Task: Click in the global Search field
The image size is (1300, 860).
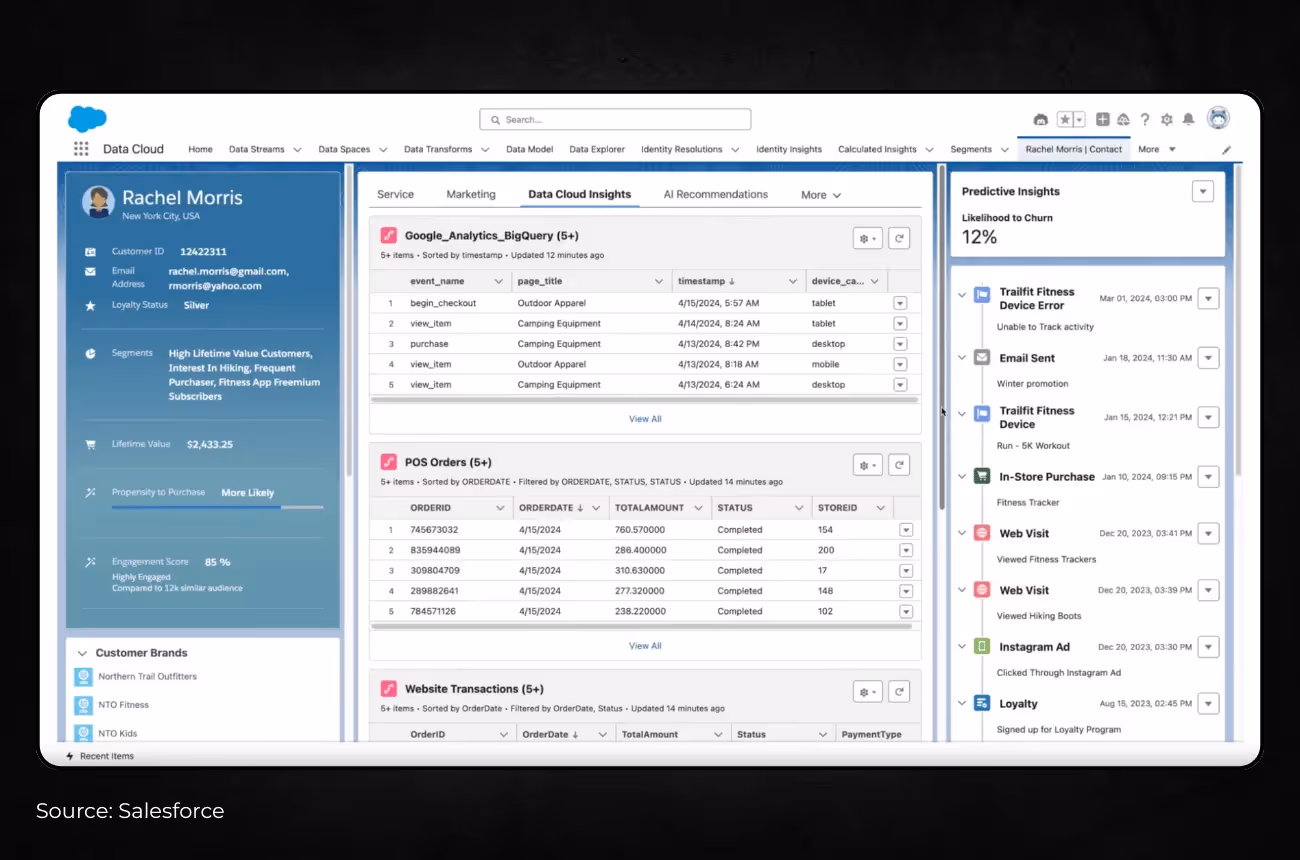Action: coord(615,119)
